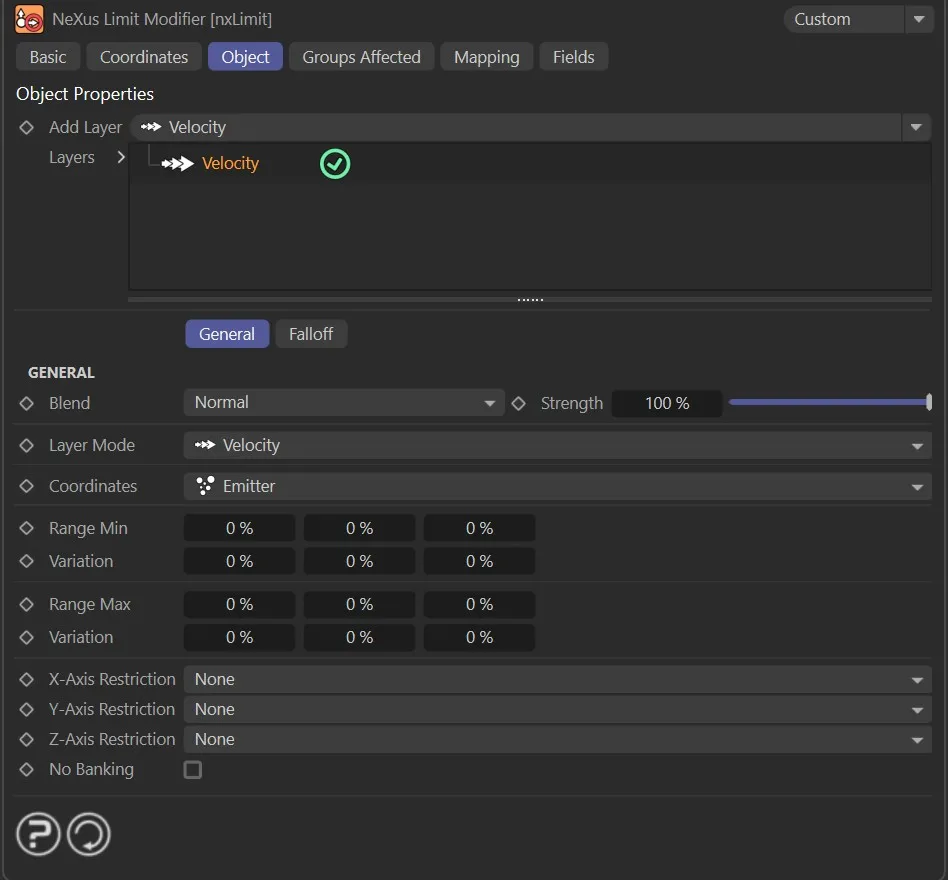Click the NeXus Limit Modifier object icon

[29, 19]
